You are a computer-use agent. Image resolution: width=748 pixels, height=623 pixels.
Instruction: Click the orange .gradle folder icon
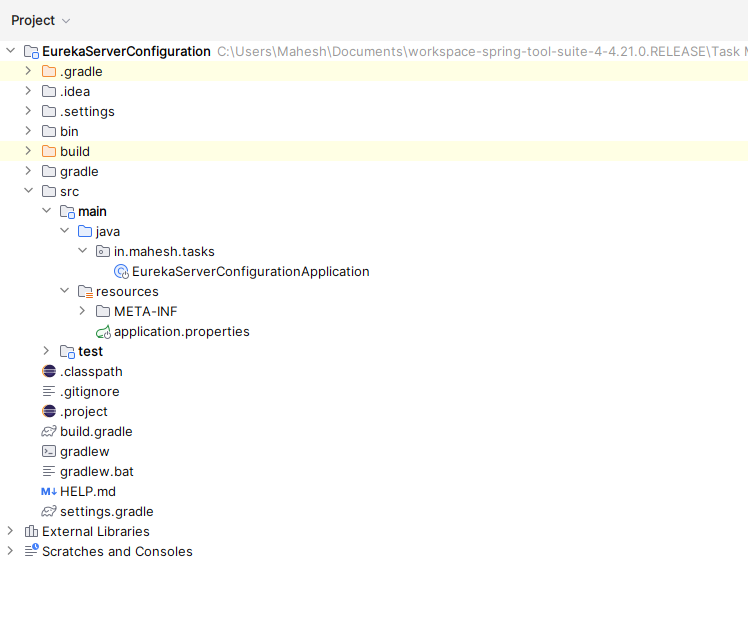coord(49,71)
